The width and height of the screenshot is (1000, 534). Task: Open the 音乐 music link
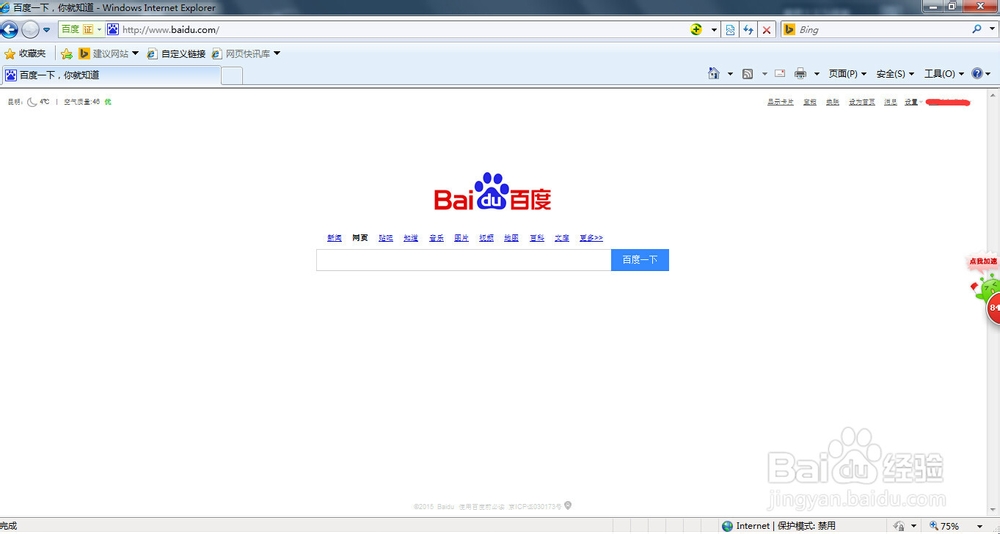pos(436,238)
